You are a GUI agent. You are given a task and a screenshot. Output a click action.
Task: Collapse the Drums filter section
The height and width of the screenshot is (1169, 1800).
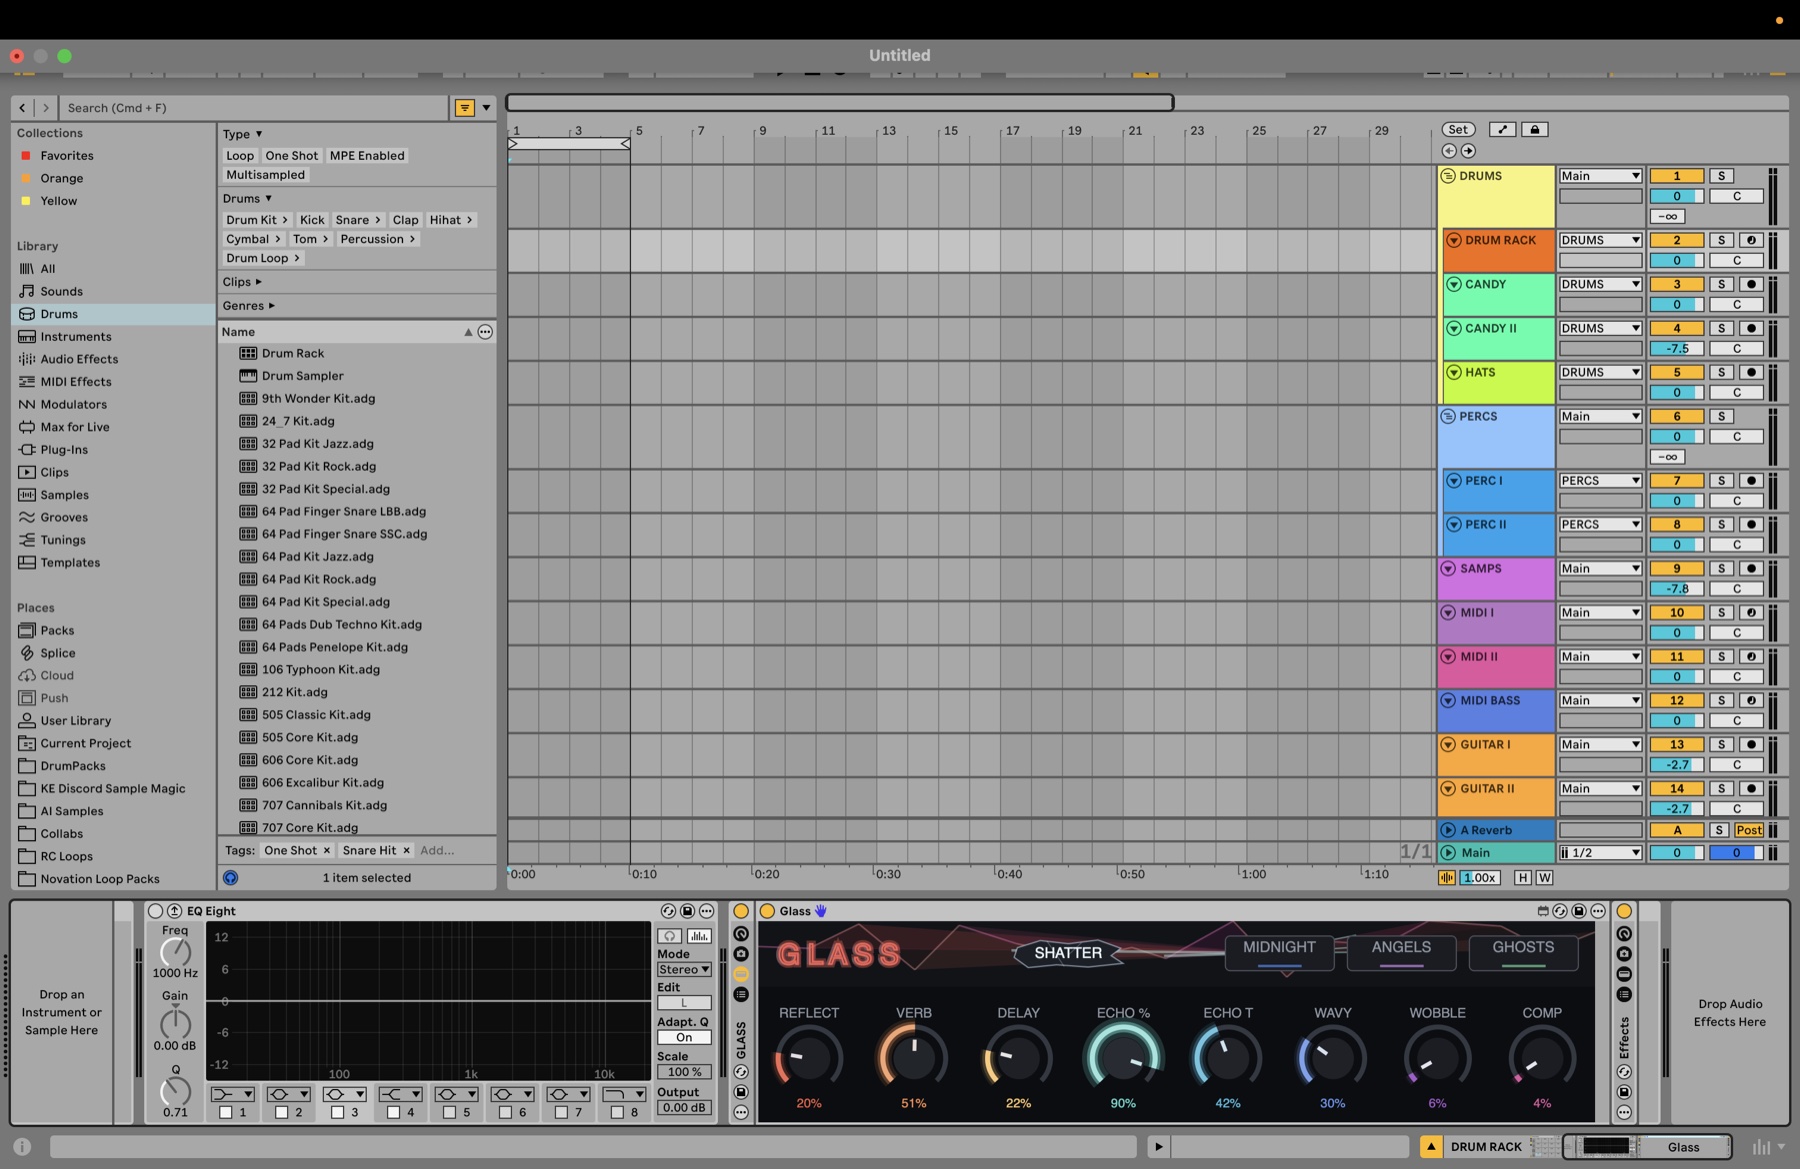(x=247, y=199)
